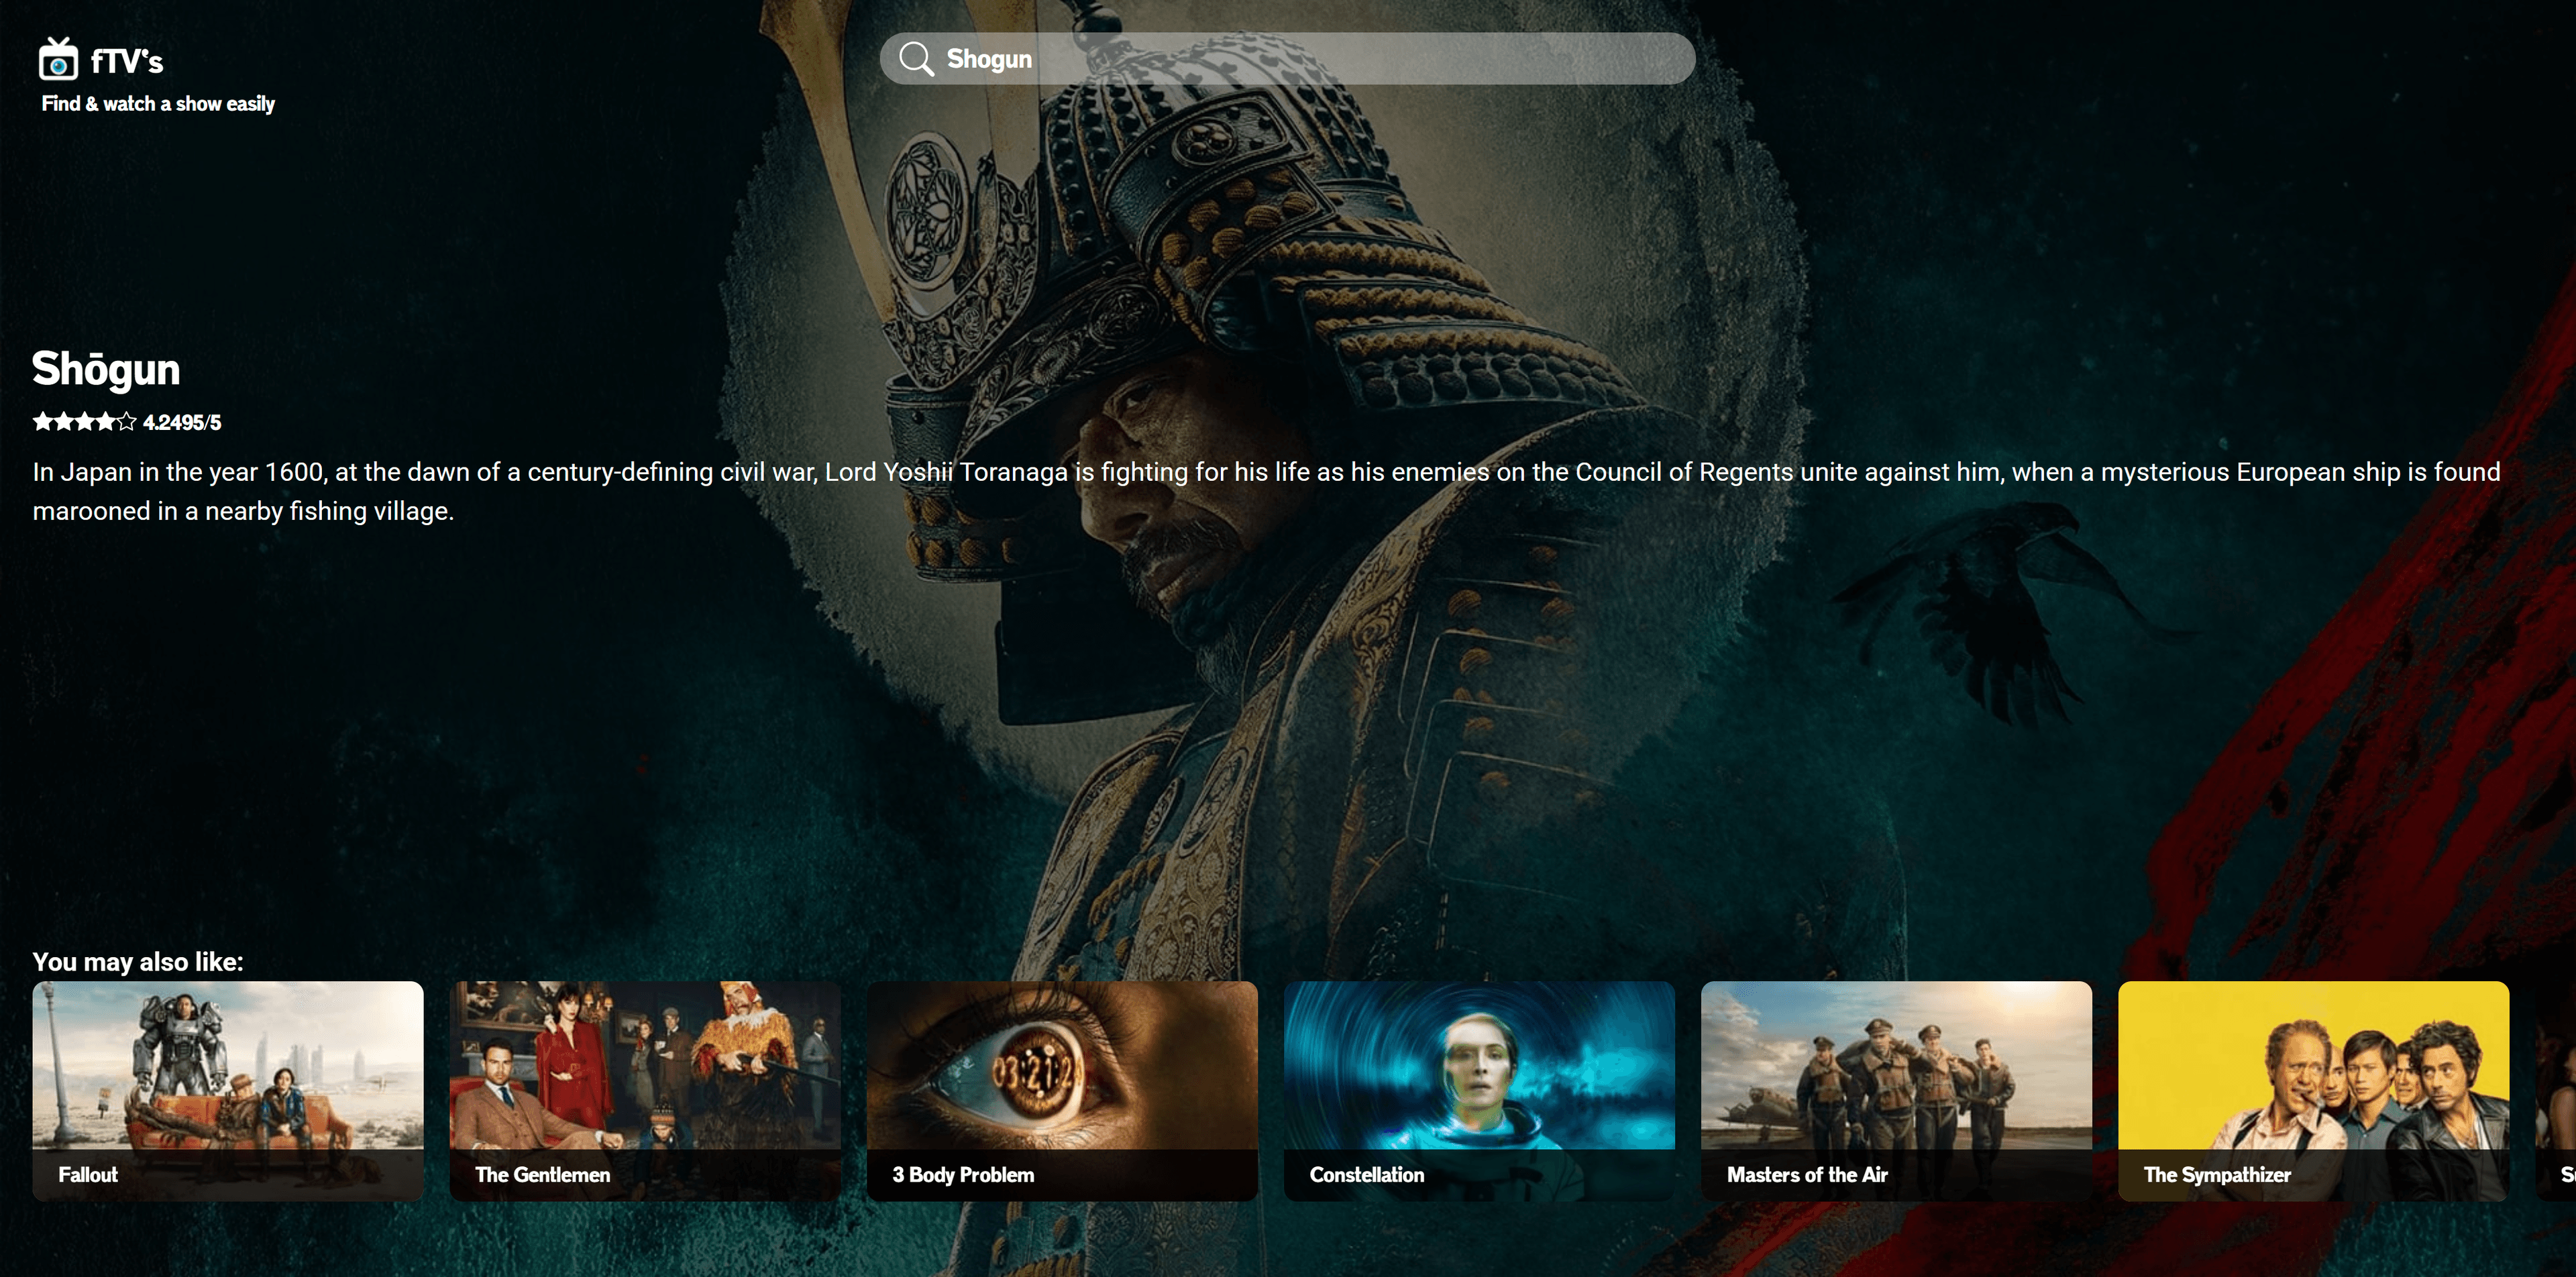Screen dimensions: 2576x1277
Task: Open The Gentlemen show thumbnail
Action: pos(645,1091)
